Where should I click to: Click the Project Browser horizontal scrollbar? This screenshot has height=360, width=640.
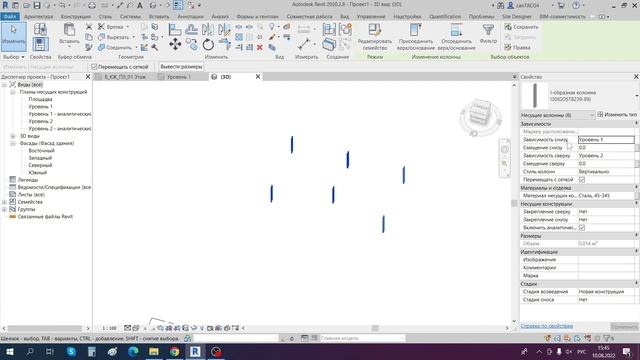(x=45, y=328)
